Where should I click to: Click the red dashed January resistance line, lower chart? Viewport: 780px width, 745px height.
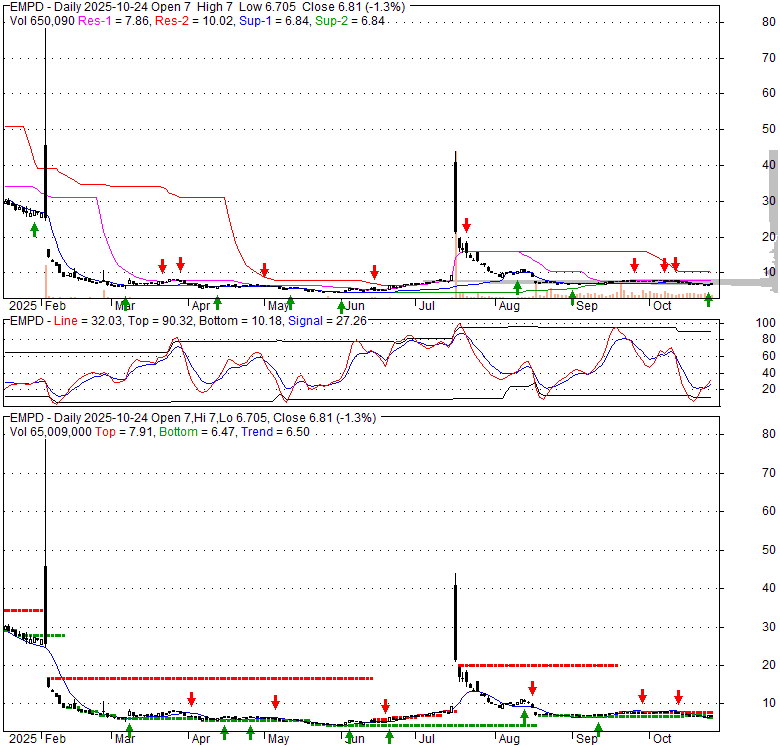pyautogui.click(x=23, y=610)
